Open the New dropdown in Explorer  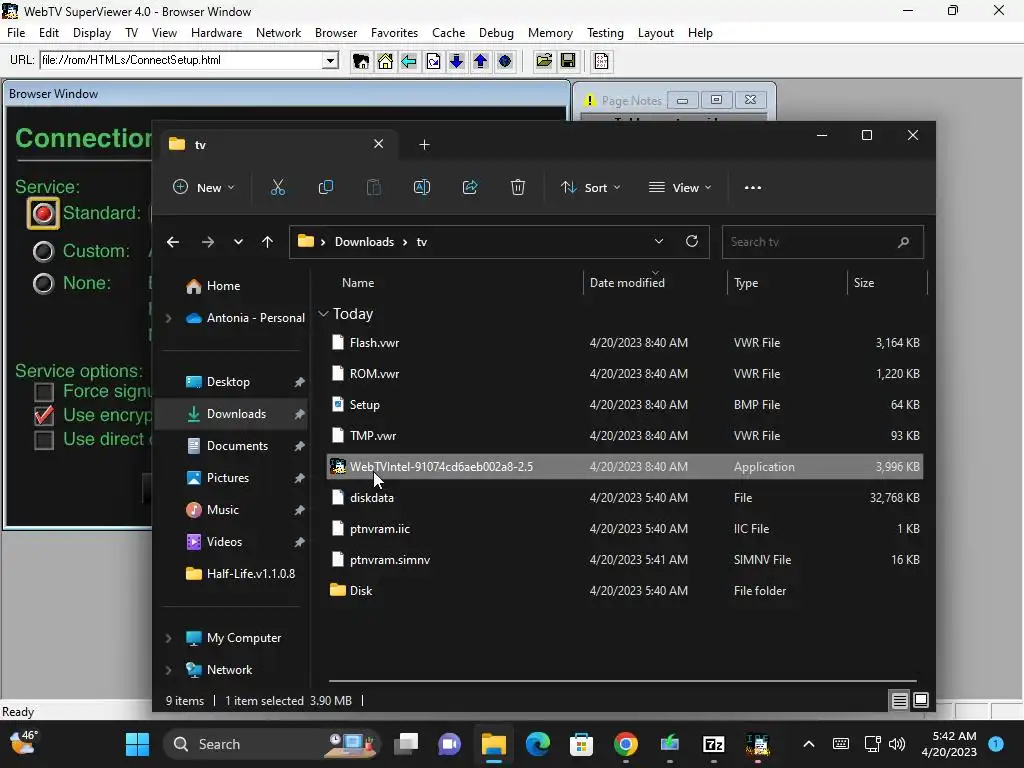(203, 187)
